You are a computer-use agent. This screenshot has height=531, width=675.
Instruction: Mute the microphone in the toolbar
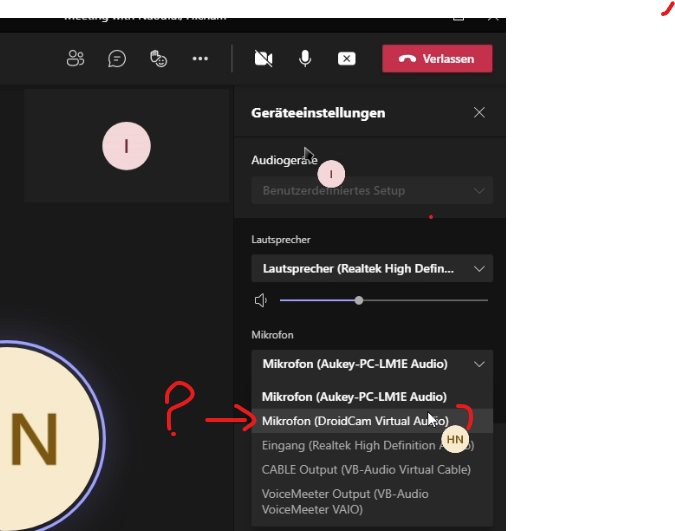coord(305,59)
